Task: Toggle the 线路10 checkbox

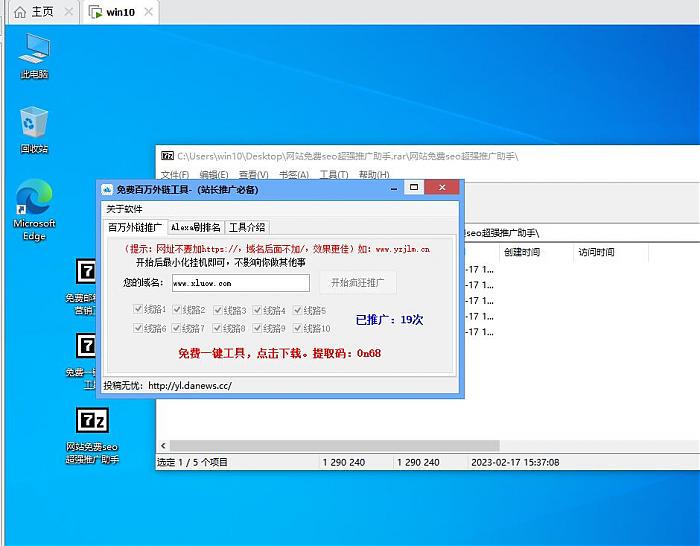Action: pos(298,328)
